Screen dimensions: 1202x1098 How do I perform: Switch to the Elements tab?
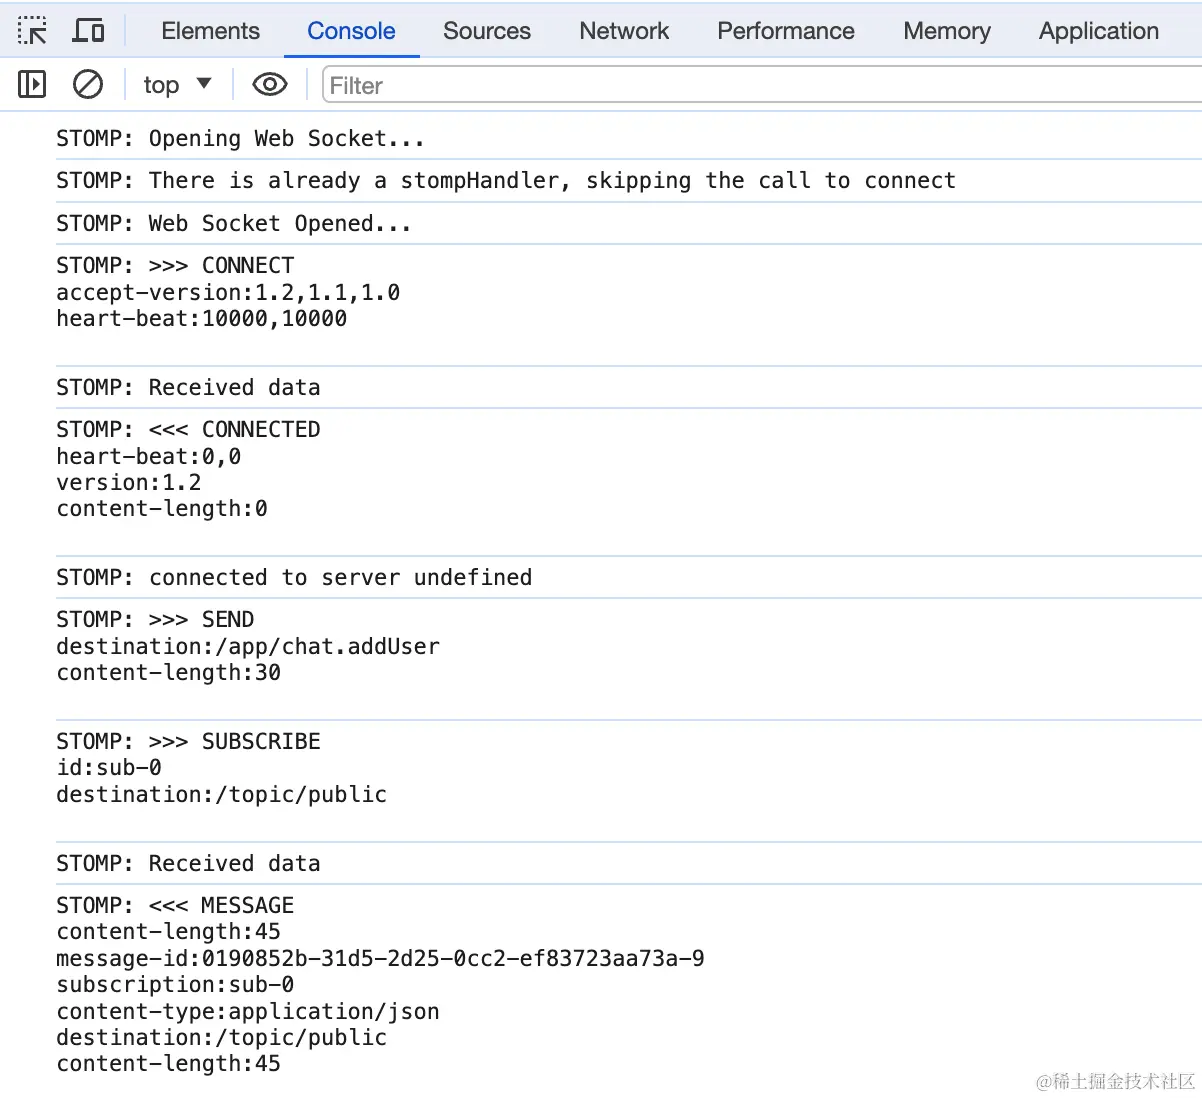(x=210, y=31)
